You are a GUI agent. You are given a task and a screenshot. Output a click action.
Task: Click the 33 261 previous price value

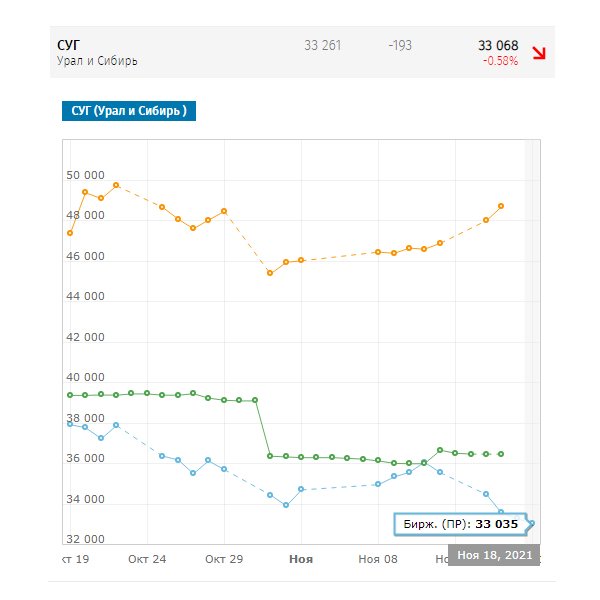323,46
